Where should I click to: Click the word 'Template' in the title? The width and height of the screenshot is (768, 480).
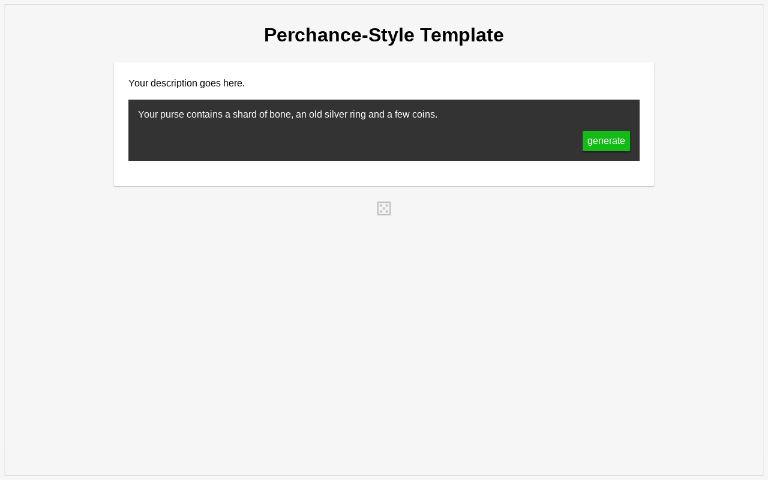pos(461,35)
